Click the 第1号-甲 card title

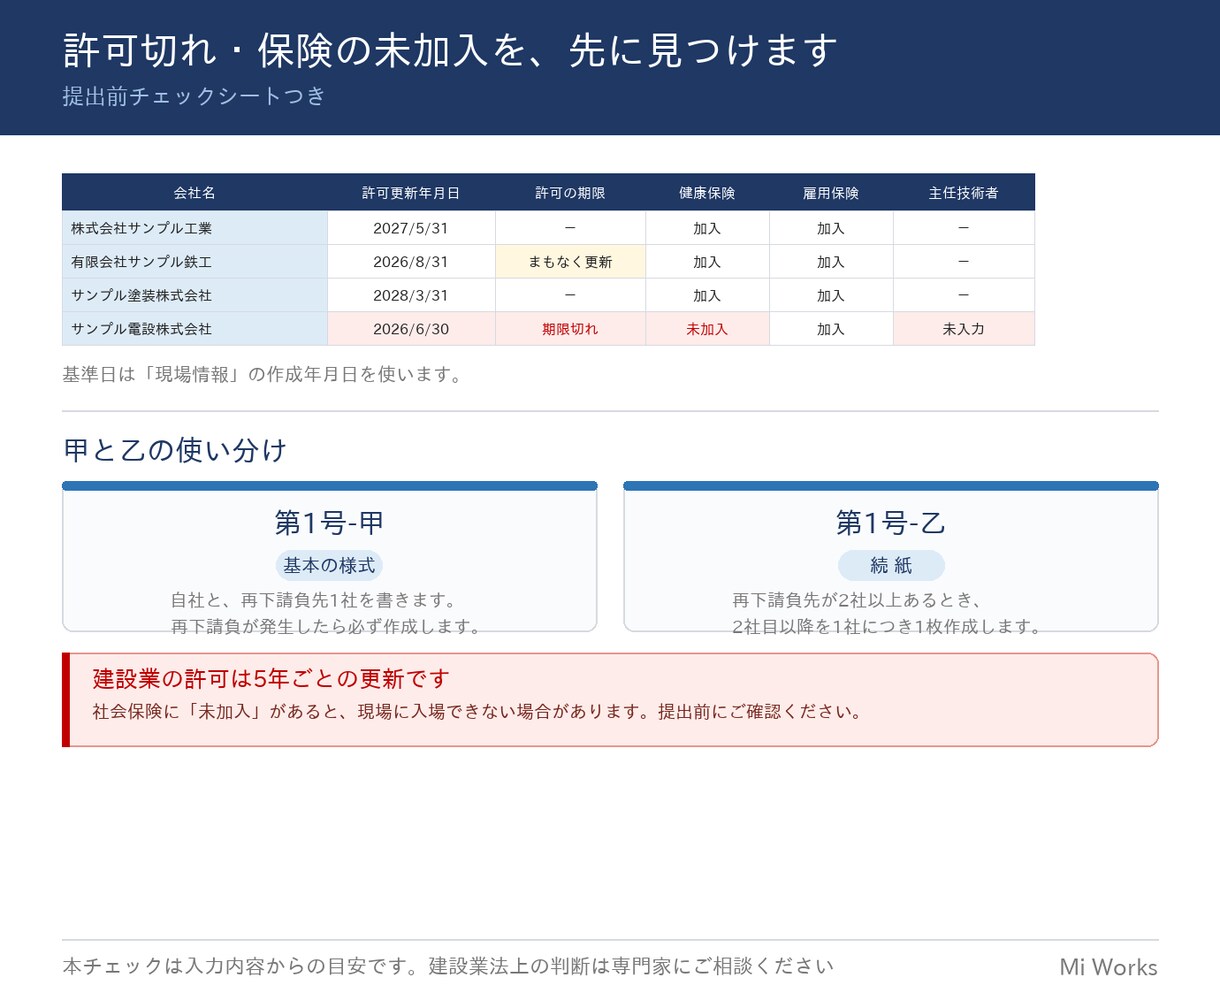pyautogui.click(x=329, y=522)
